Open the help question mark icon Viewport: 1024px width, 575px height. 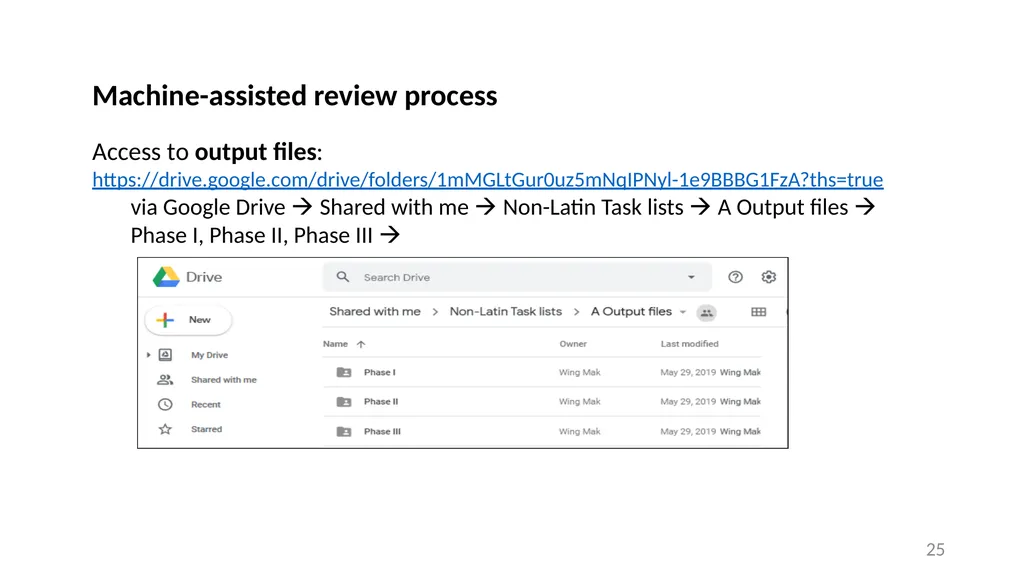click(x=735, y=277)
